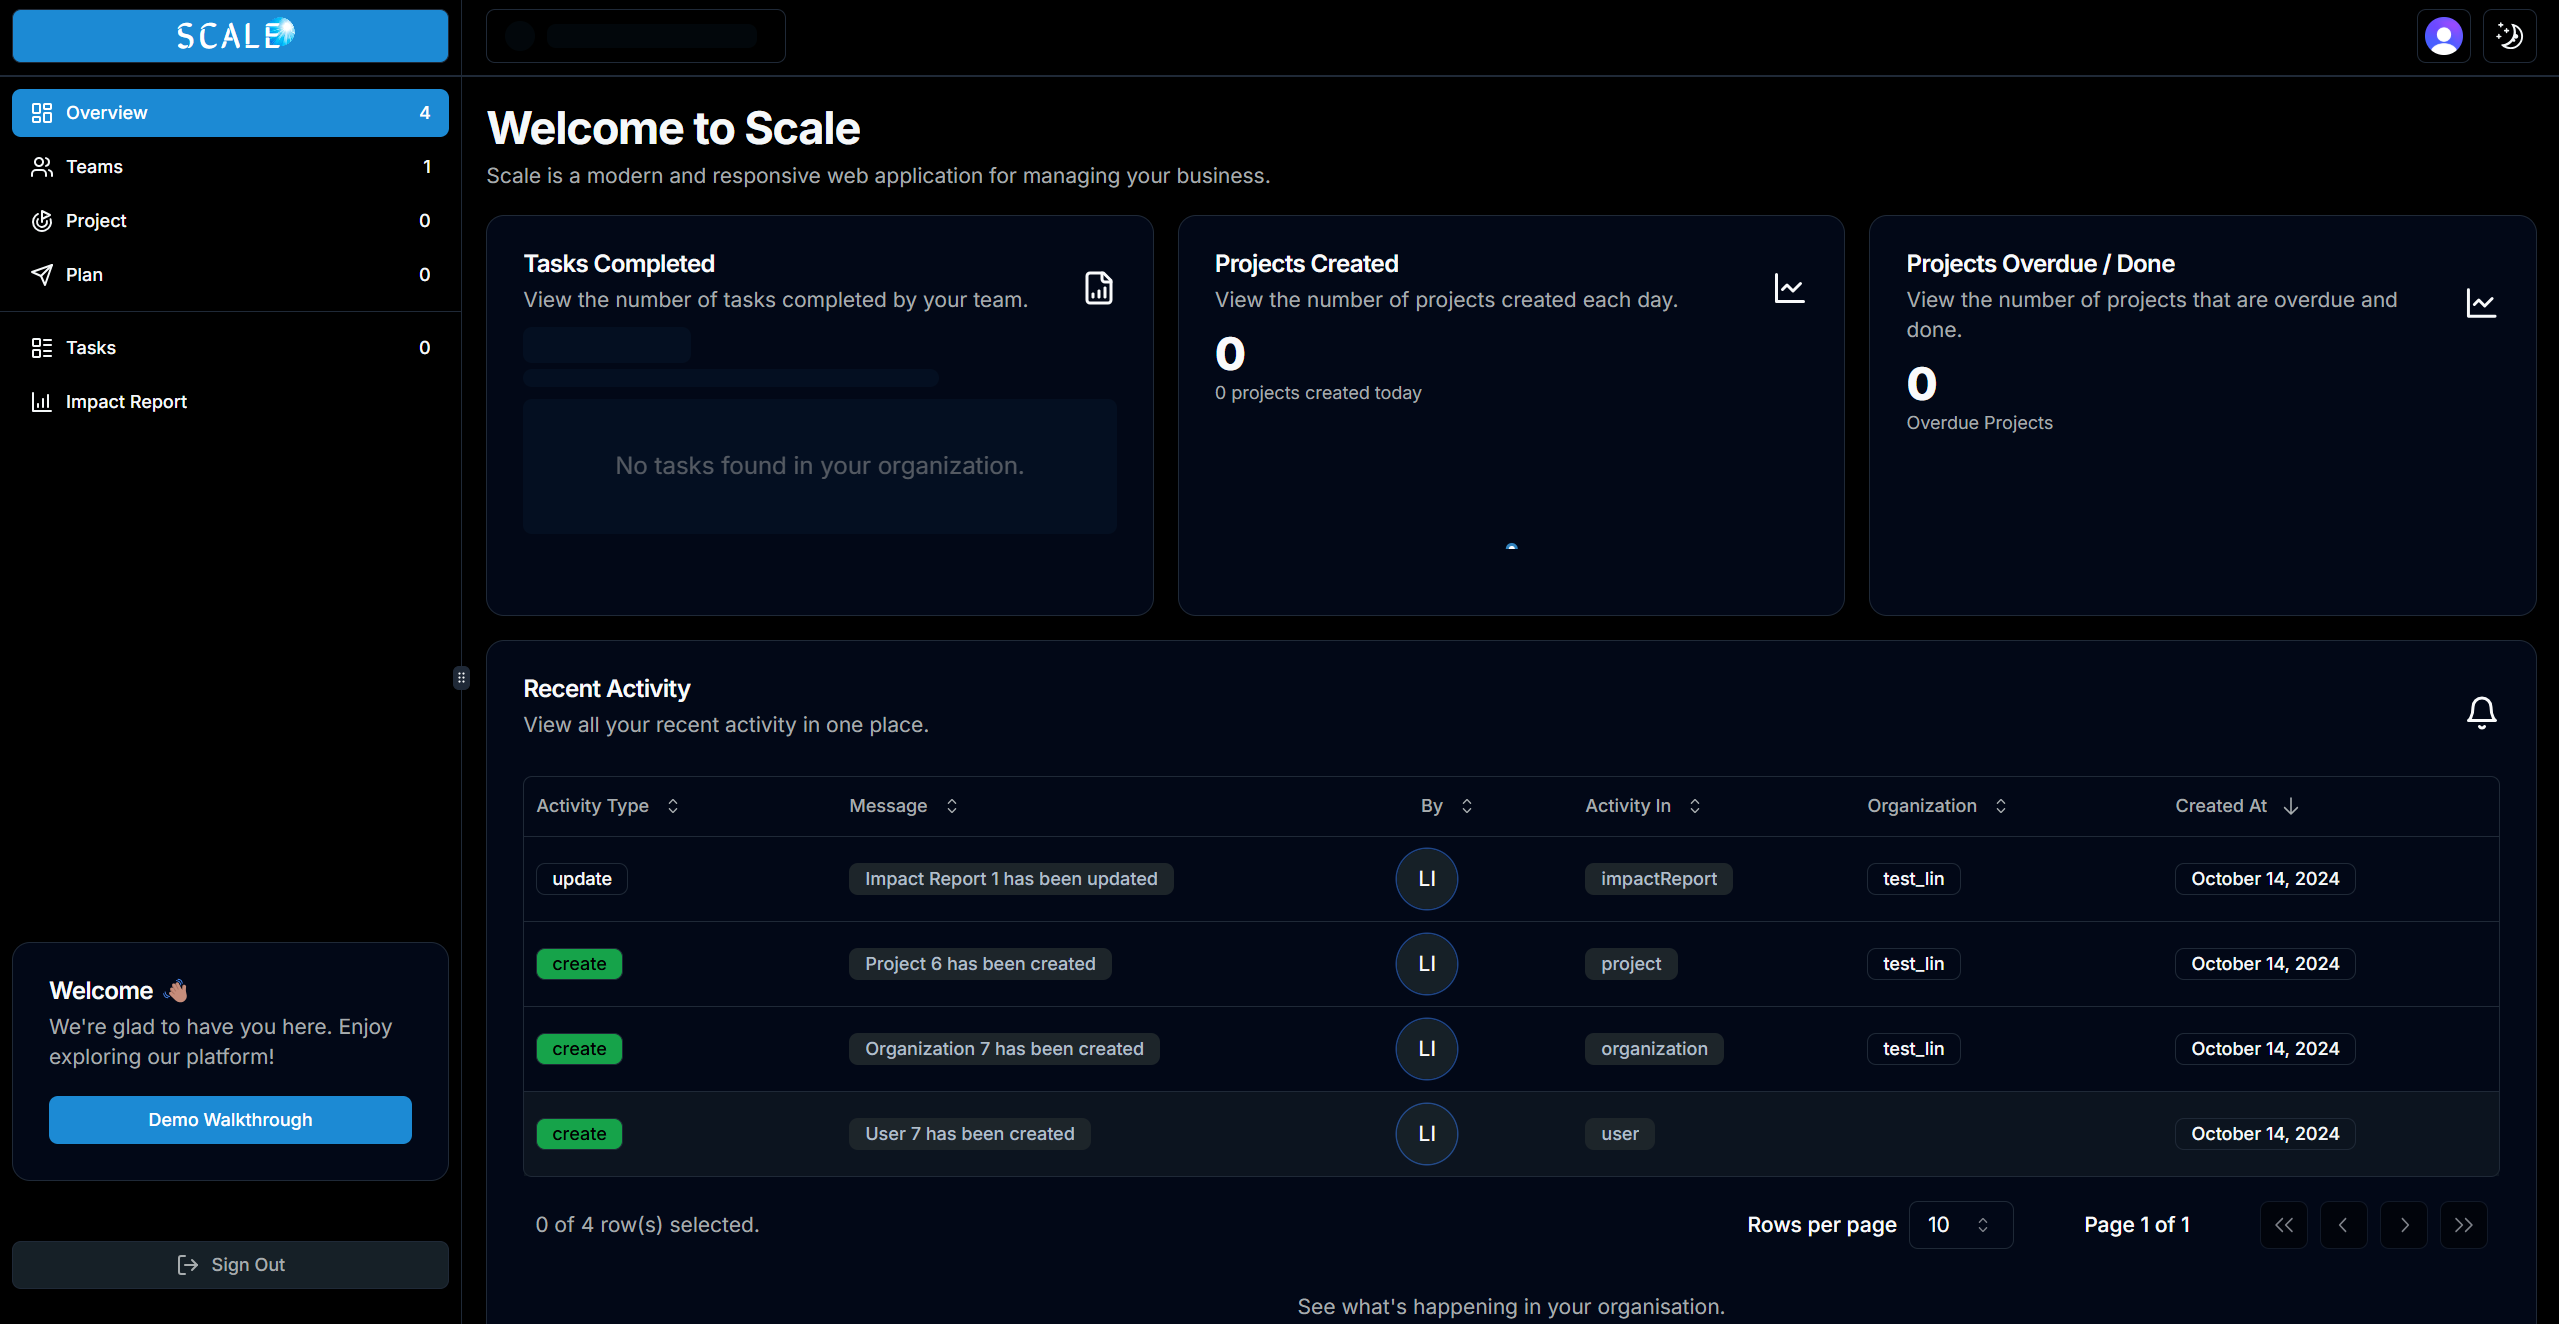Click LI avatar in Organization 7 row
The image size is (2559, 1324).
click(x=1426, y=1049)
